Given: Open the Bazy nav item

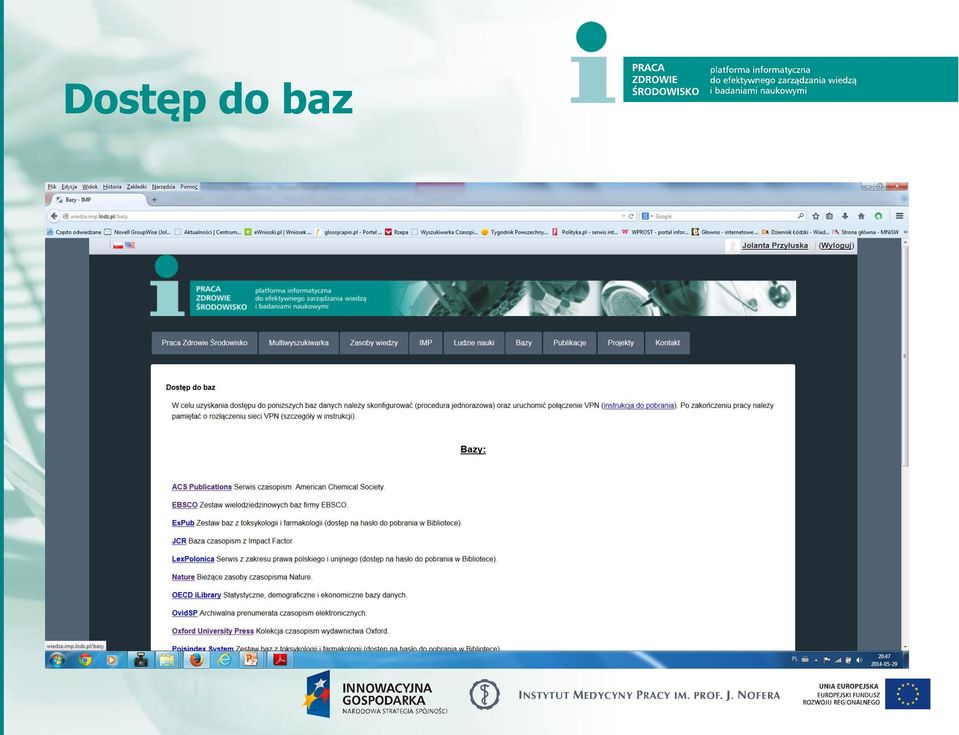Looking at the screenshot, I should [524, 343].
